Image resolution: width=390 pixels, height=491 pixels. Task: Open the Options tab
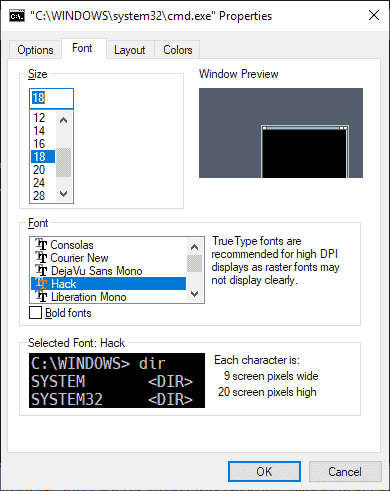[35, 50]
